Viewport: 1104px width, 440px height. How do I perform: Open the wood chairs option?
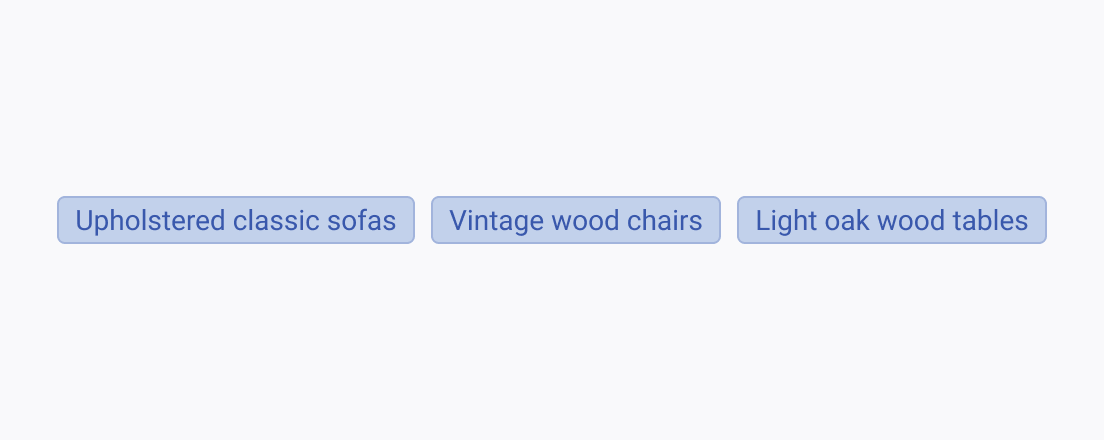576,220
